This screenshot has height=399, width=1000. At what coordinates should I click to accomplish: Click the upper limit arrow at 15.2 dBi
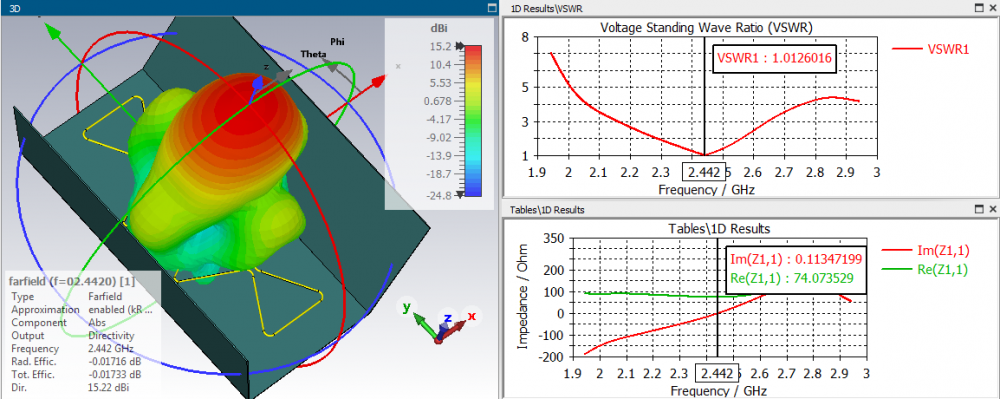pos(459,47)
